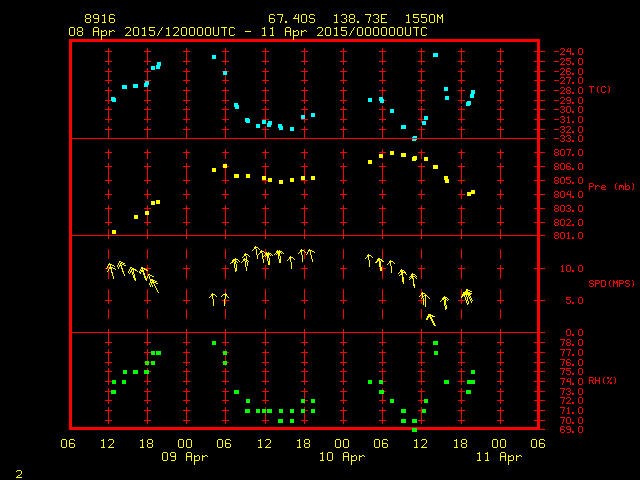Click the 10.0 wind speed axis value
This screenshot has height=480, width=640.
[x=571, y=269]
